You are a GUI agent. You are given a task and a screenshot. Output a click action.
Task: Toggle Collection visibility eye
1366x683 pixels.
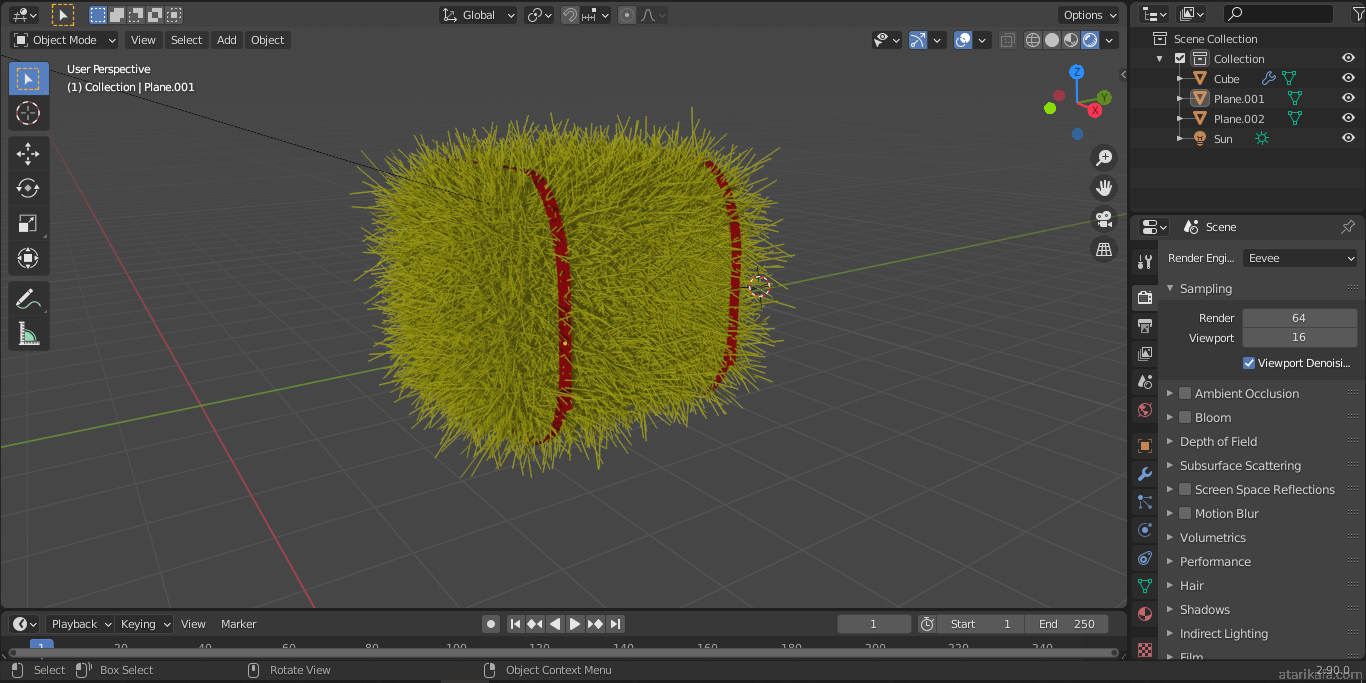[1348, 59]
